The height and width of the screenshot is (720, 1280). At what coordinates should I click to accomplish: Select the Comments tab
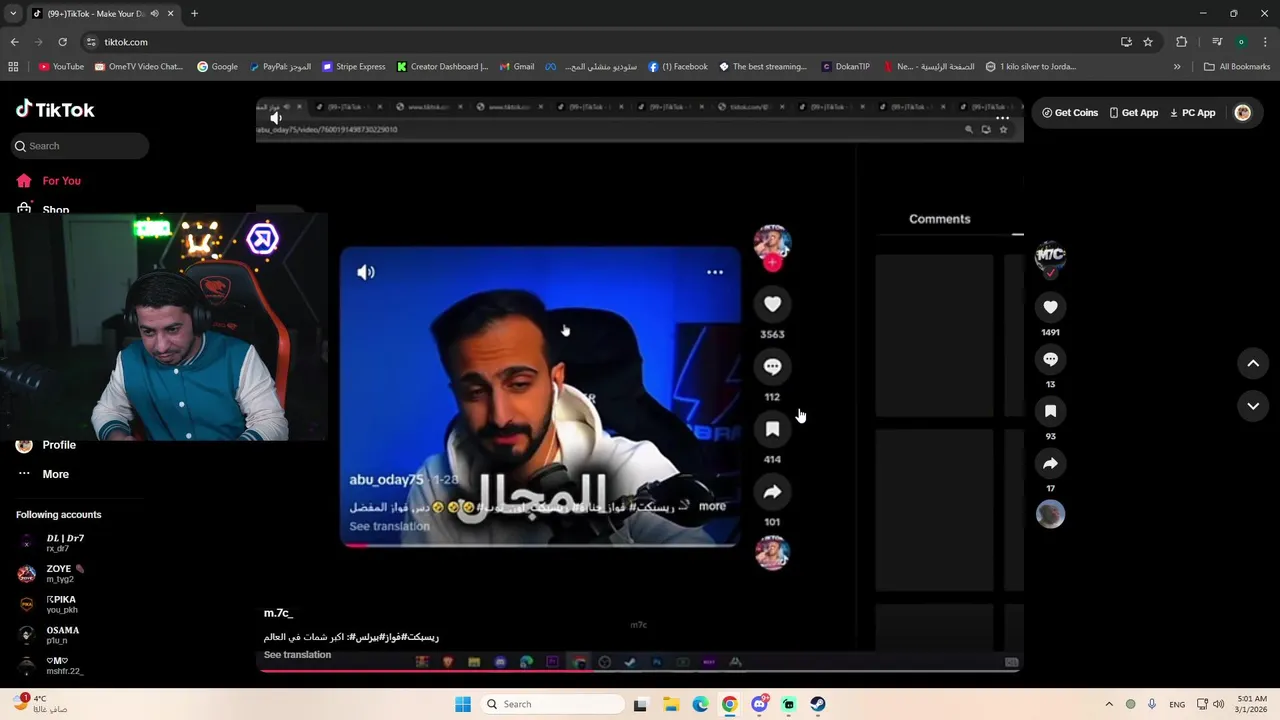(x=939, y=219)
